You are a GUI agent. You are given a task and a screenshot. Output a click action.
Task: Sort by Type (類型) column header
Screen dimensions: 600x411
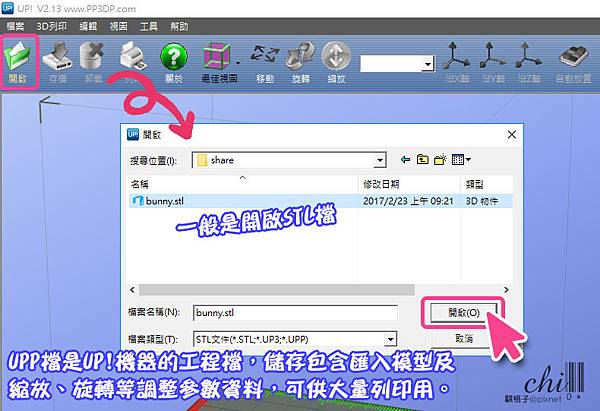tap(487, 184)
